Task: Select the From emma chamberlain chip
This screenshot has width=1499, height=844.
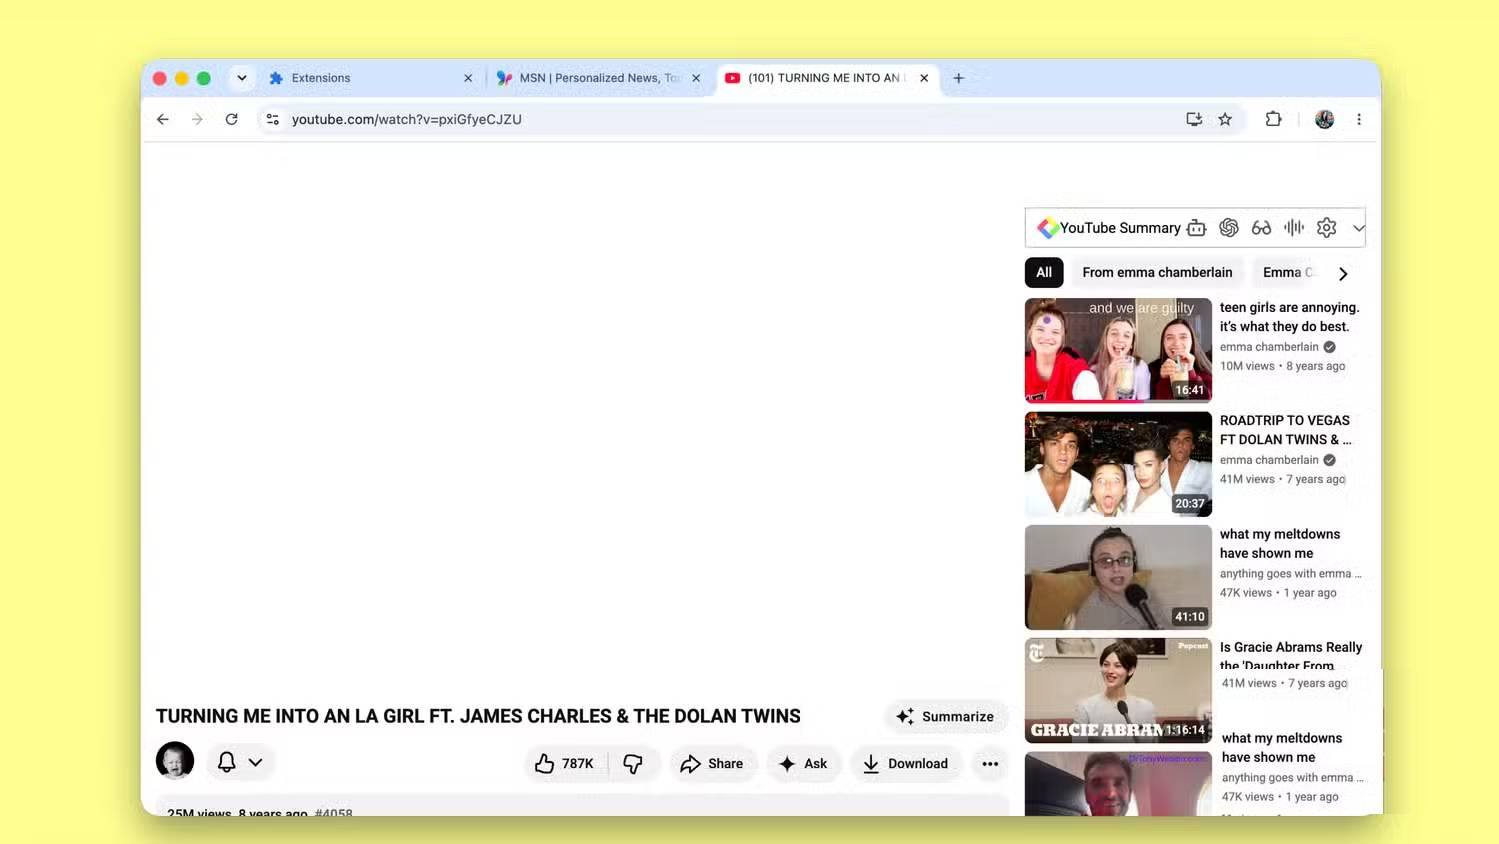Action: click(1157, 272)
